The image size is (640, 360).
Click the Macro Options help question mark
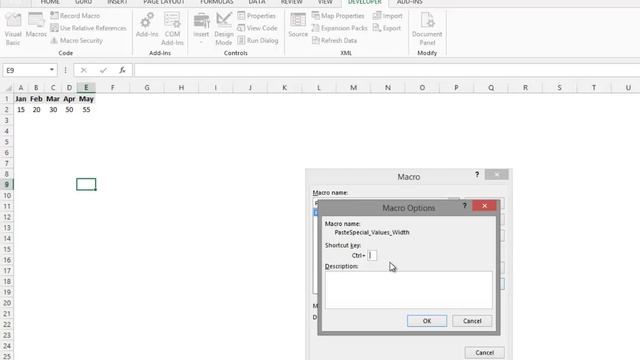(x=464, y=206)
